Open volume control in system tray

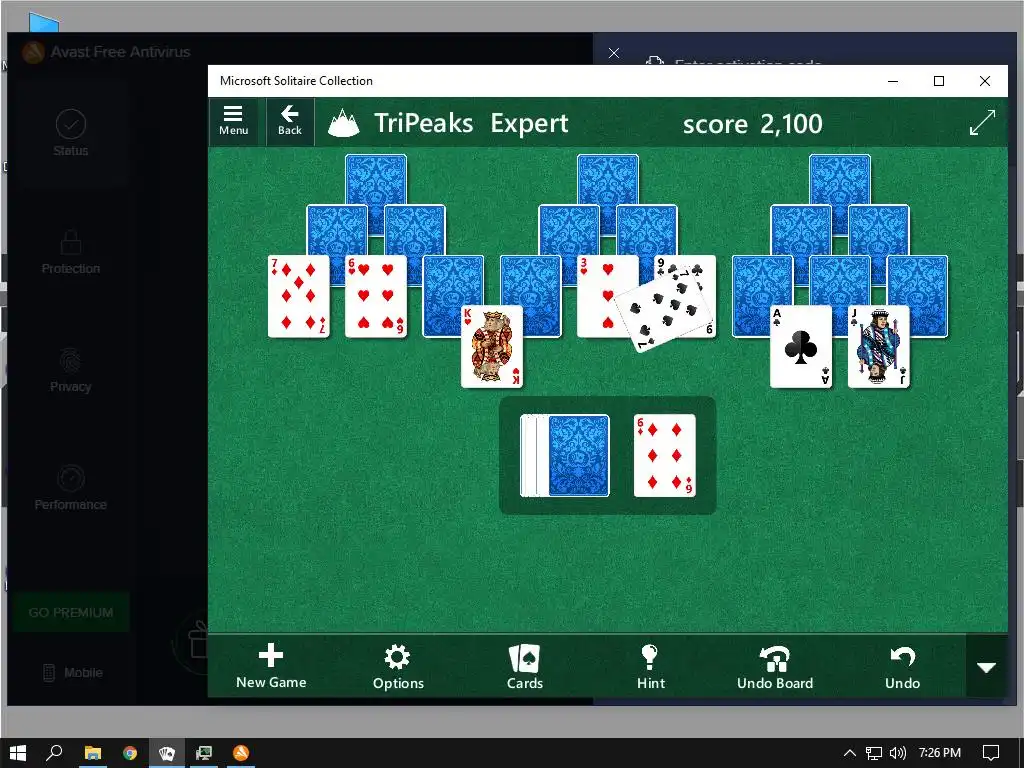click(x=898, y=753)
